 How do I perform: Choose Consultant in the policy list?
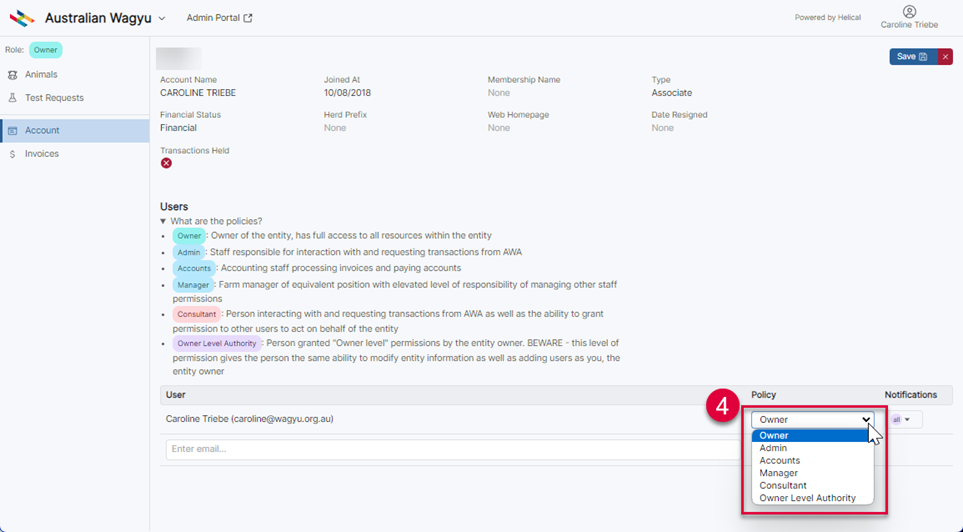[x=813, y=485]
